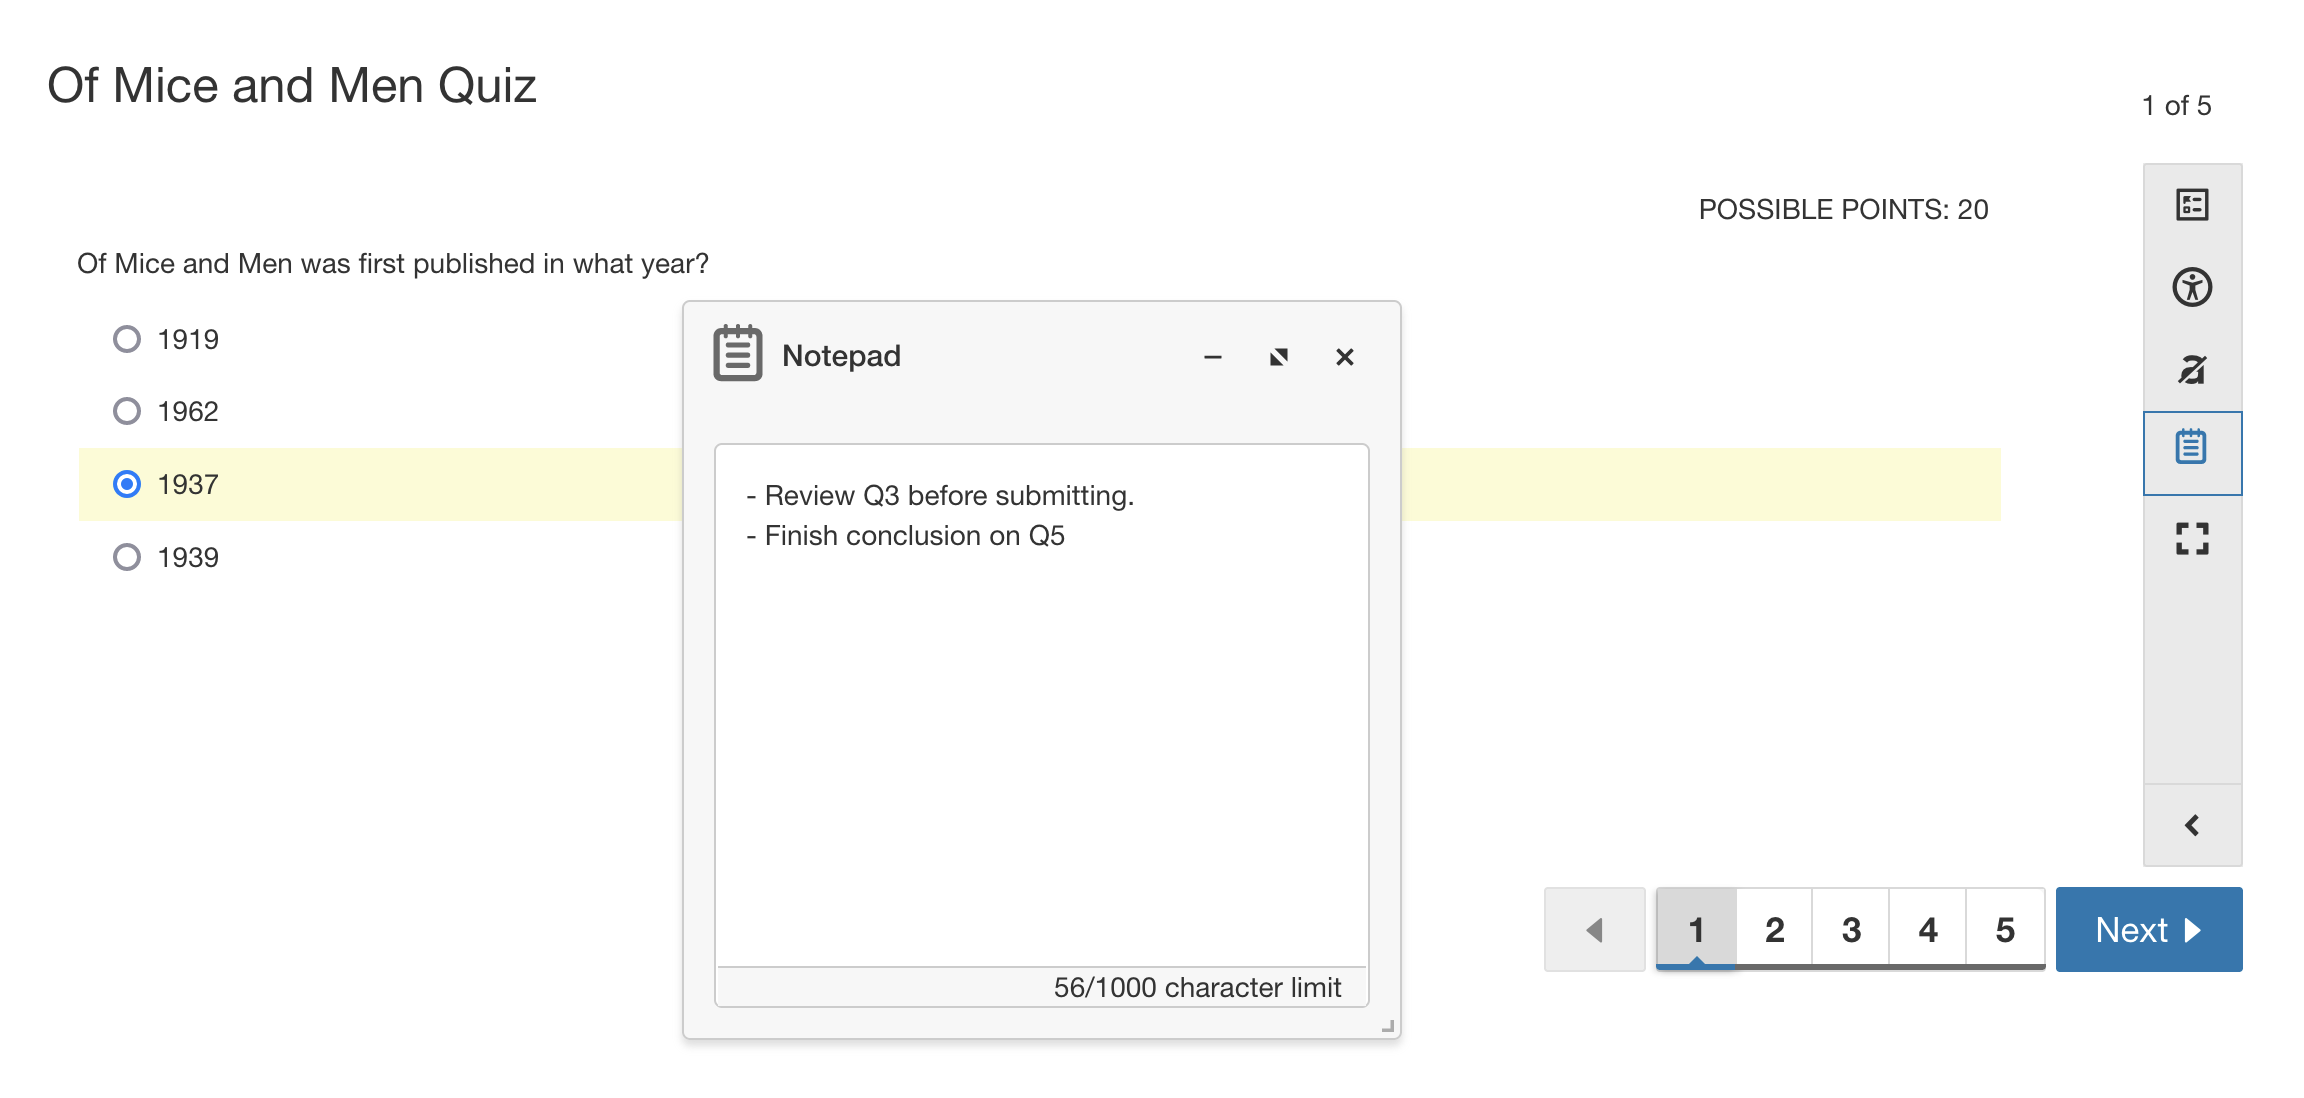Go to question 2

[x=1773, y=928]
